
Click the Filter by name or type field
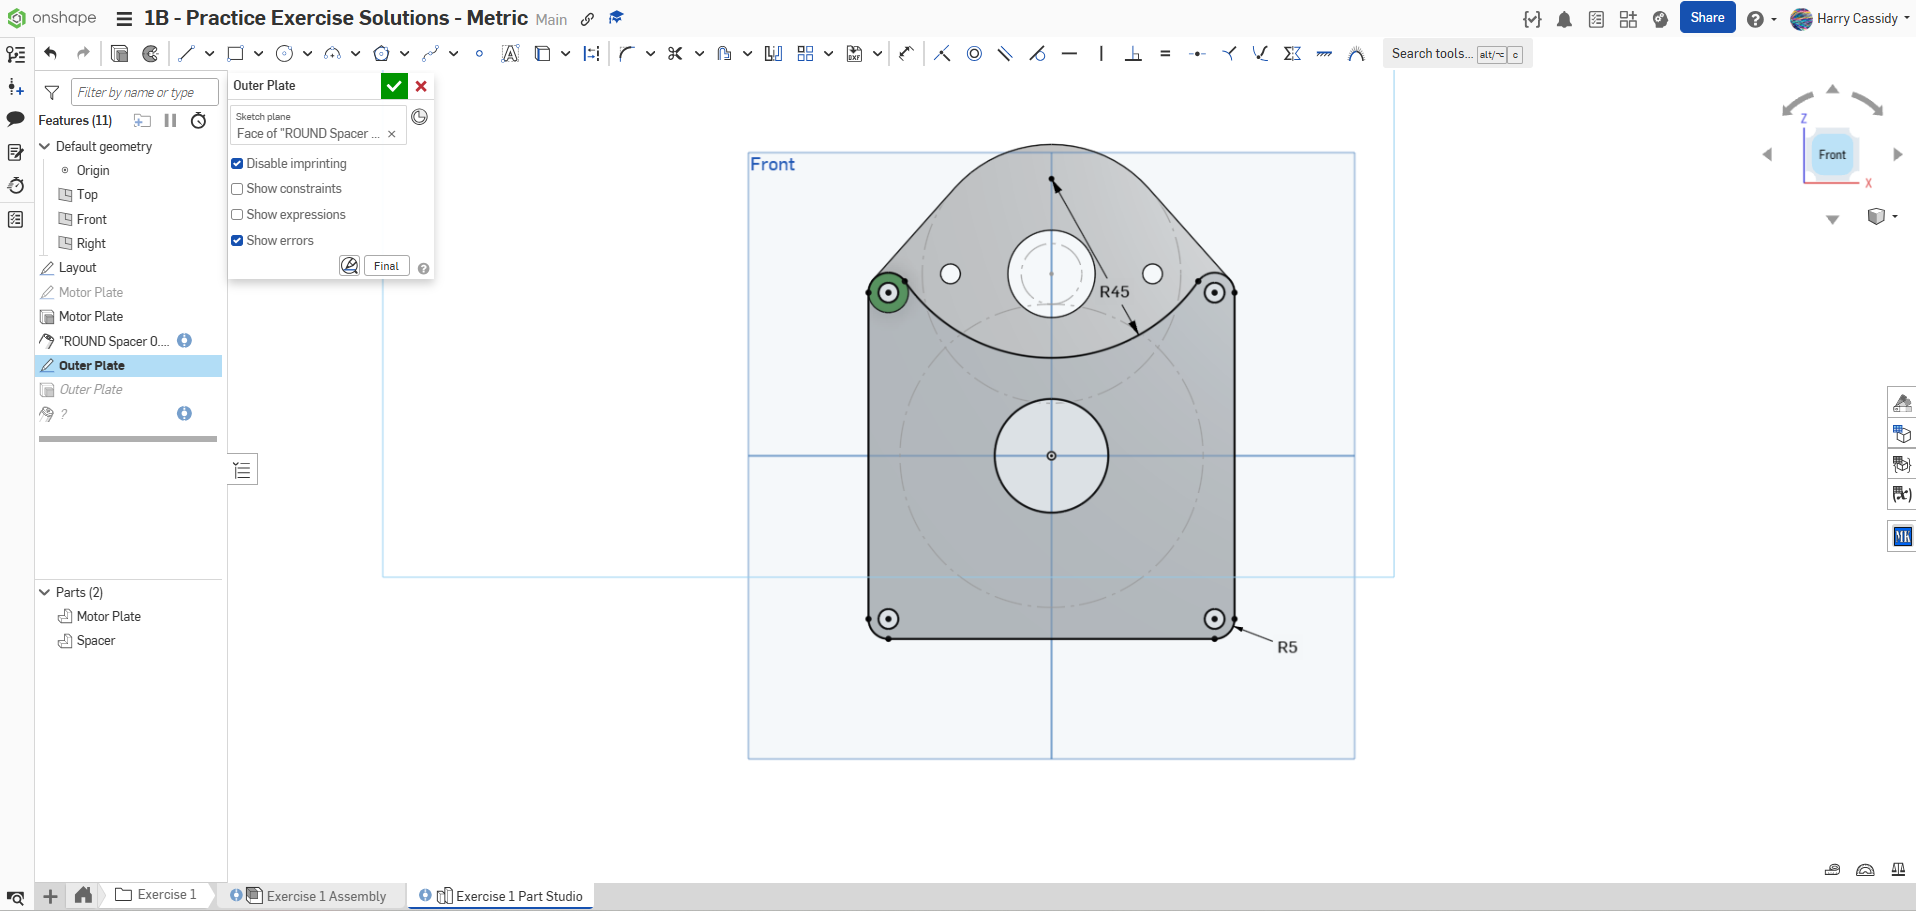coord(144,93)
